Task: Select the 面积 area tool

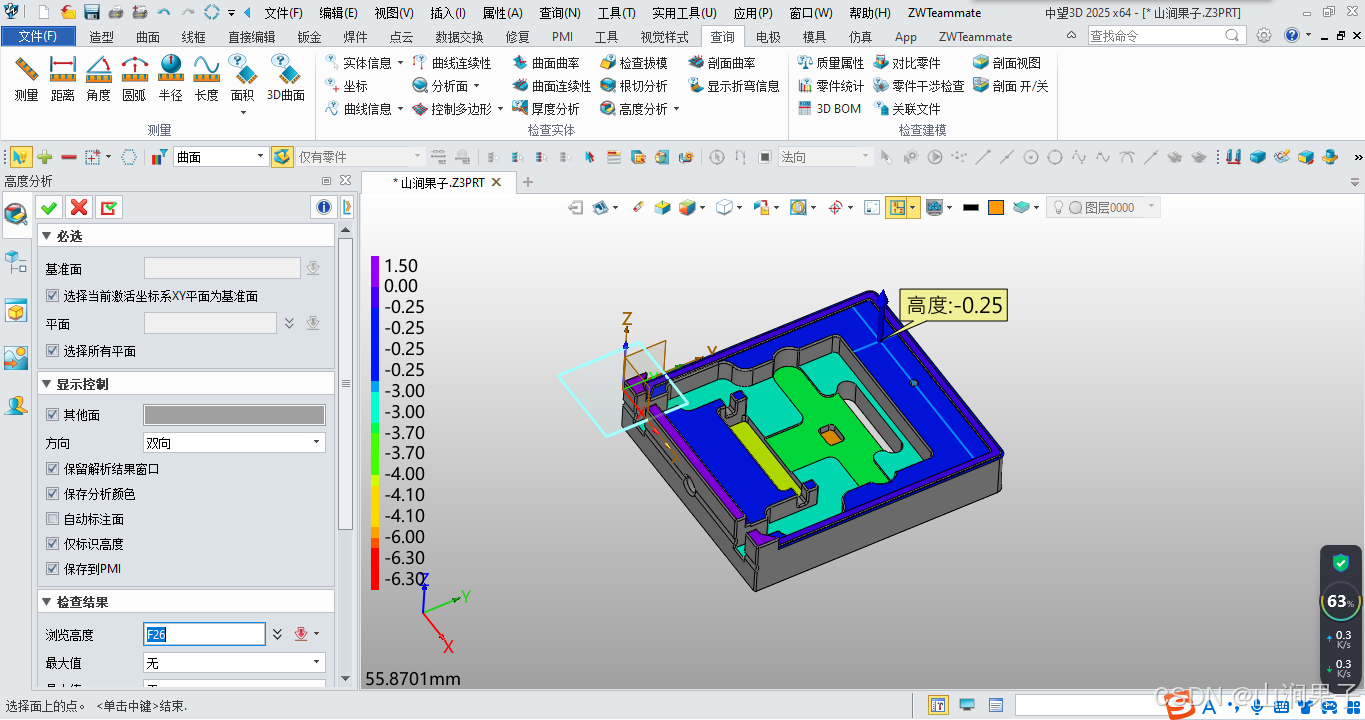Action: point(243,79)
